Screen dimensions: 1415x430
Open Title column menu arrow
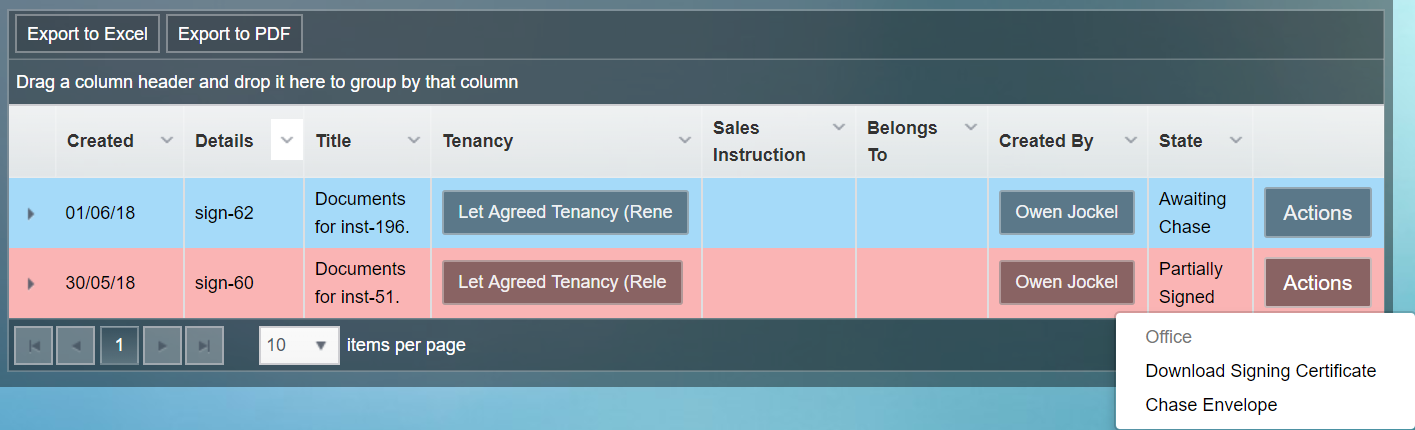point(414,140)
